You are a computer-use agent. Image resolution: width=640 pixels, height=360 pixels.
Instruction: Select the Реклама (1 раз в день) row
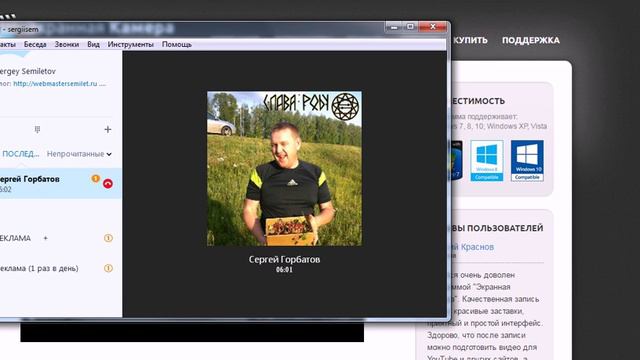(61, 268)
